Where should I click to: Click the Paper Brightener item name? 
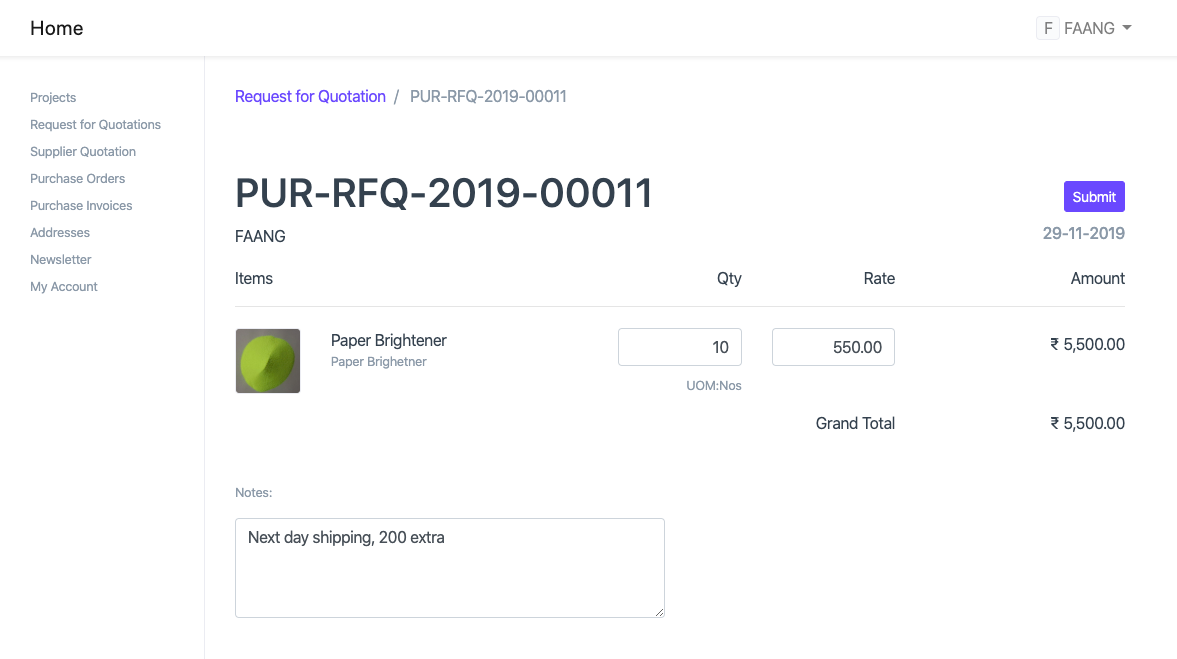tap(389, 340)
